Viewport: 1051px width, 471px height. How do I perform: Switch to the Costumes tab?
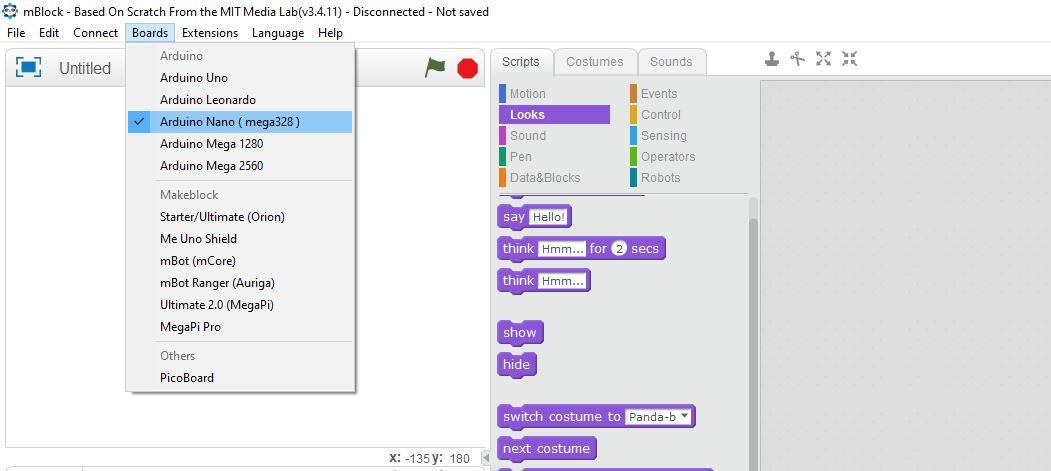pyautogui.click(x=595, y=62)
